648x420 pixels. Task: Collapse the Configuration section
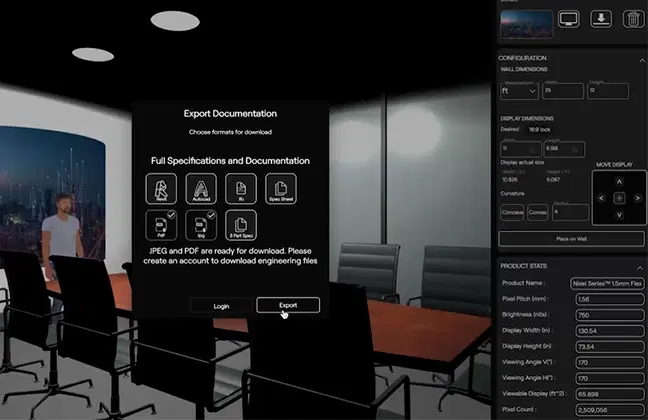click(x=642, y=60)
